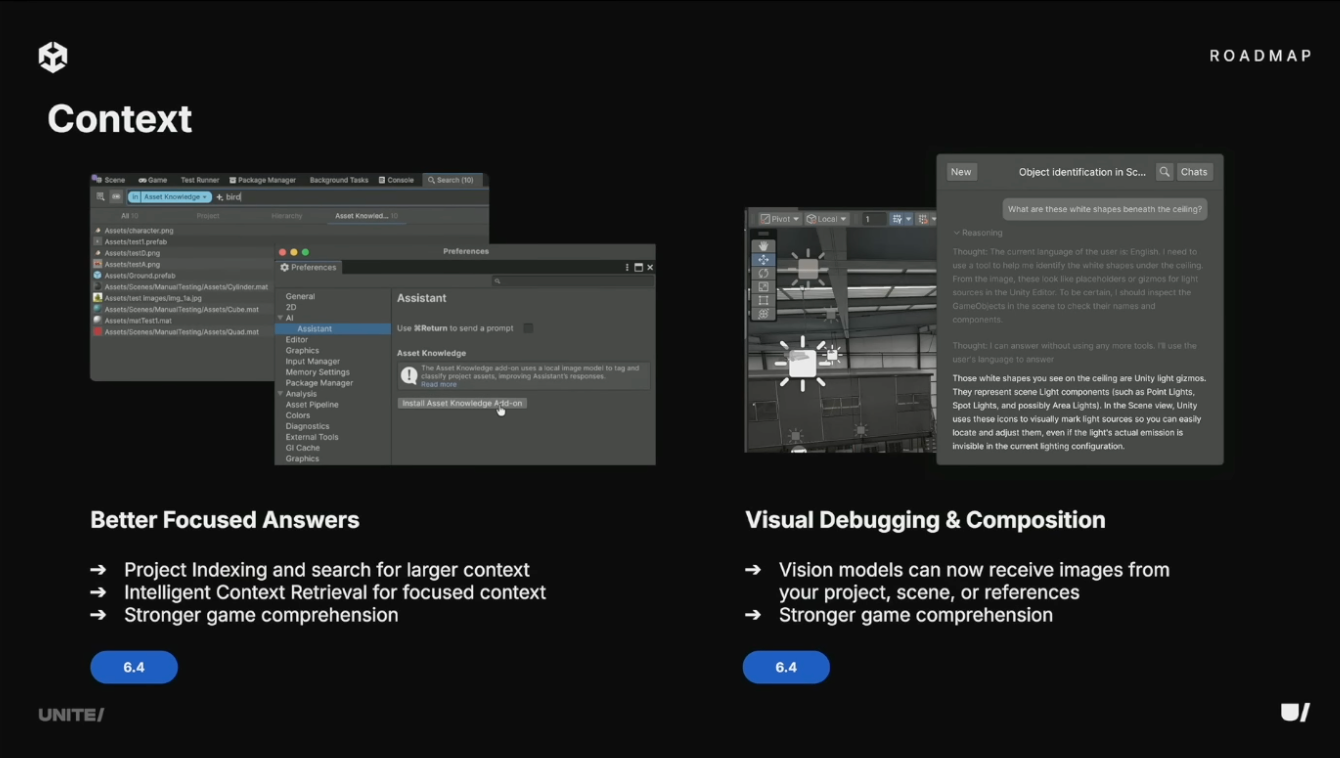Image resolution: width=1340 pixels, height=758 pixels.
Task: Click the user message about white shapes
Action: coord(1105,209)
